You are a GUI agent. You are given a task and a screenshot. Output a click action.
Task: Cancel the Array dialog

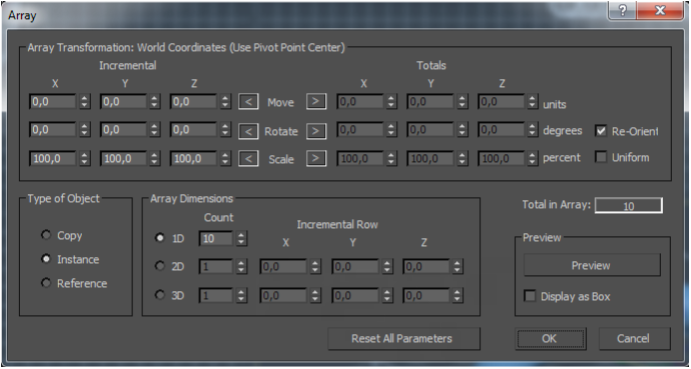click(x=634, y=339)
